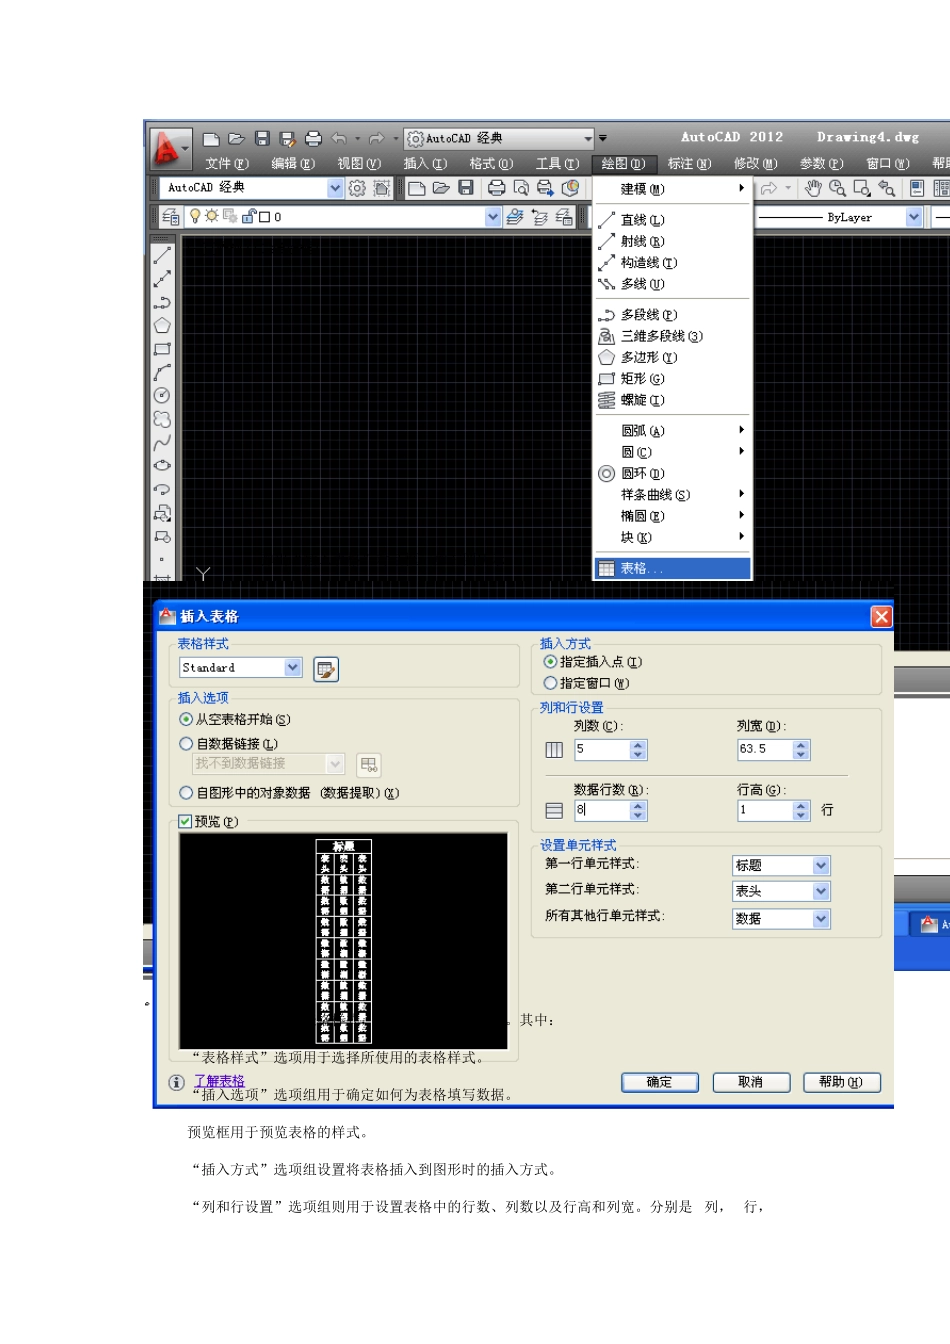Click table preview thumbnail

(x=343, y=941)
